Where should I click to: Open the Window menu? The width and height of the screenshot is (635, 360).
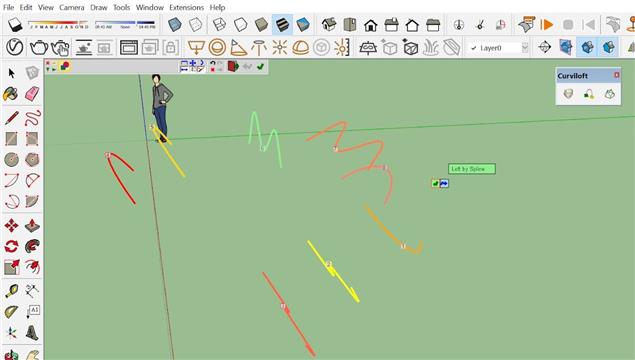coord(150,7)
